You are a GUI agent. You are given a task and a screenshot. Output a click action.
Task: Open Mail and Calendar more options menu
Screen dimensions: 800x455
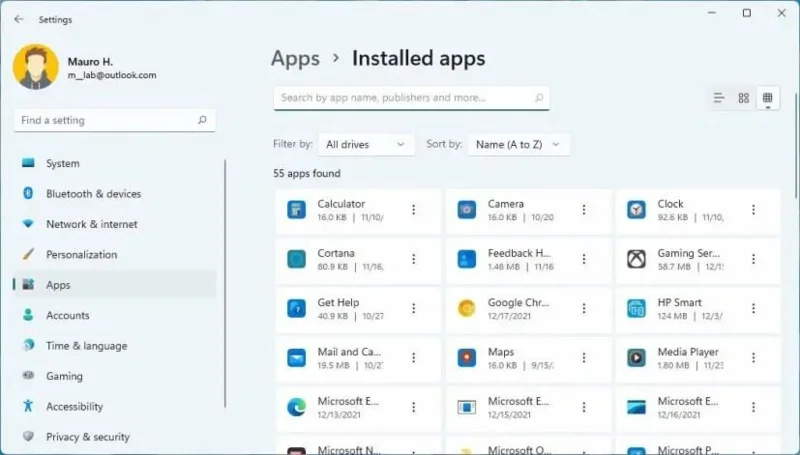[414, 358]
